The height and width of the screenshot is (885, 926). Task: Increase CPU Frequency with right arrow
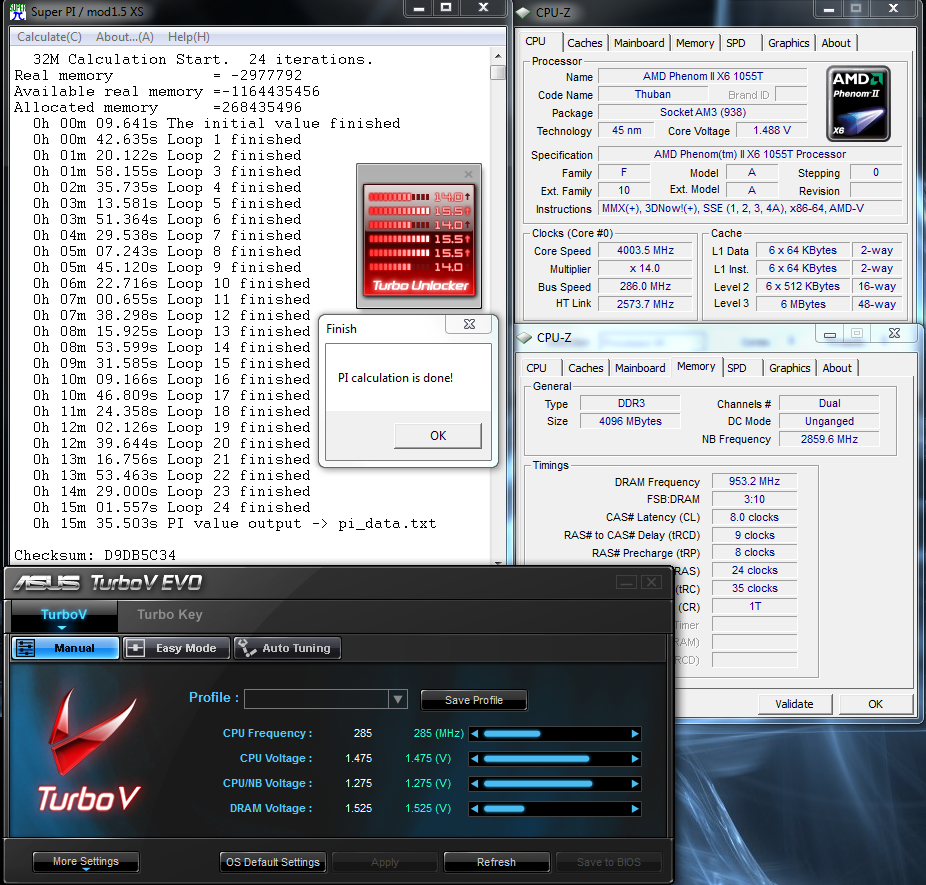pos(635,734)
